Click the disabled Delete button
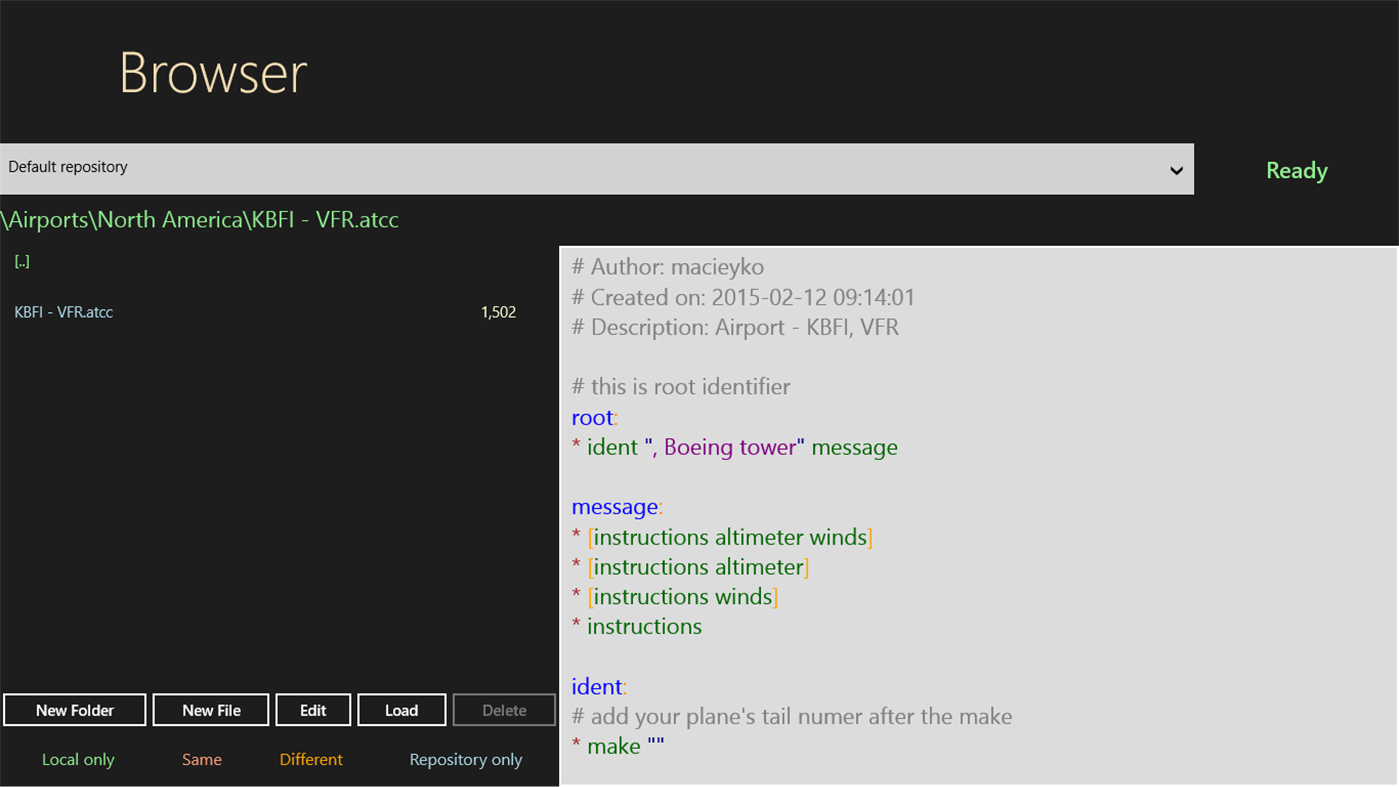The image size is (1399, 787). [503, 710]
